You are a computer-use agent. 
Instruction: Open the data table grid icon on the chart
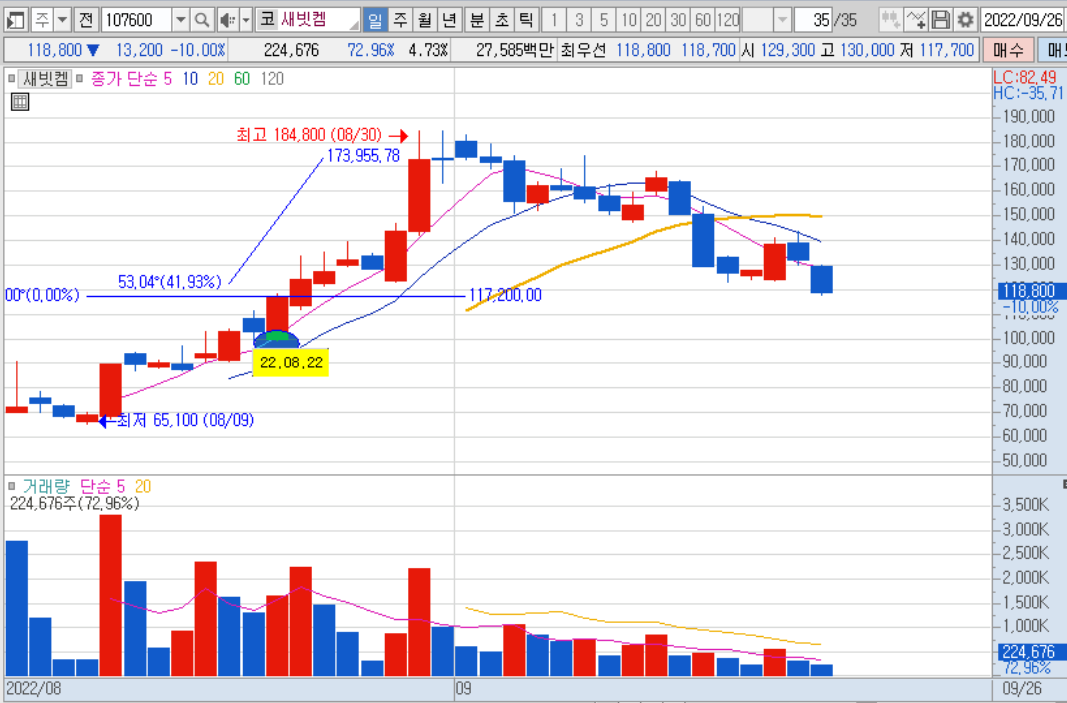20,102
